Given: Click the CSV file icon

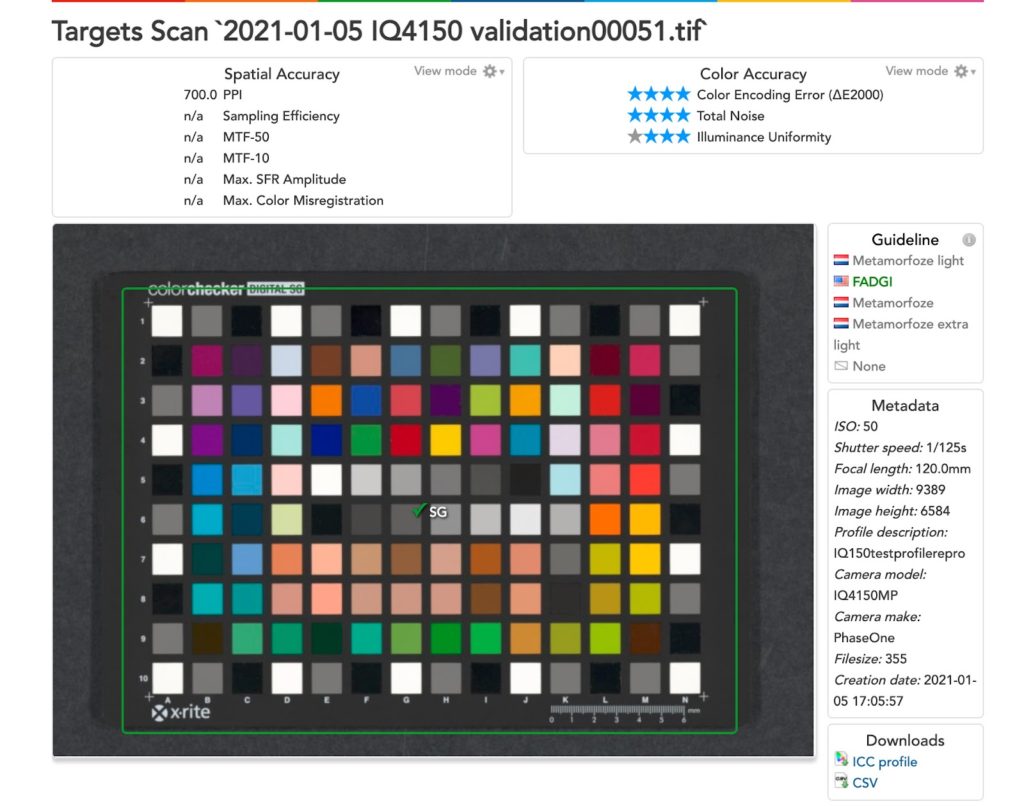Looking at the screenshot, I should click(841, 782).
